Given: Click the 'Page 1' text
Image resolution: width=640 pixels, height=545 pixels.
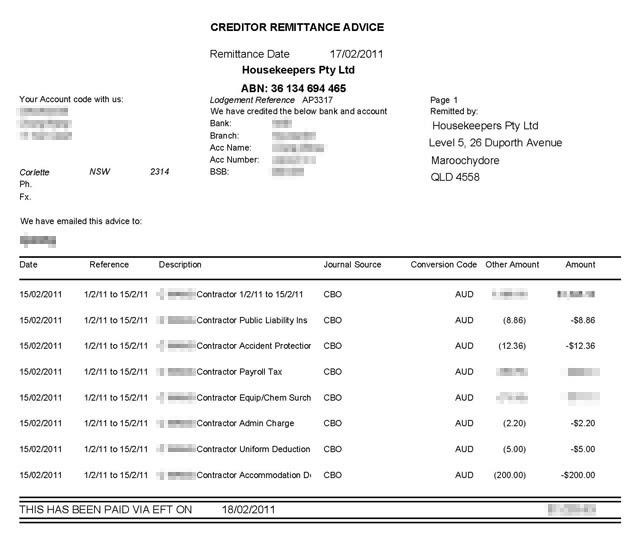Looking at the screenshot, I should click(x=444, y=100).
